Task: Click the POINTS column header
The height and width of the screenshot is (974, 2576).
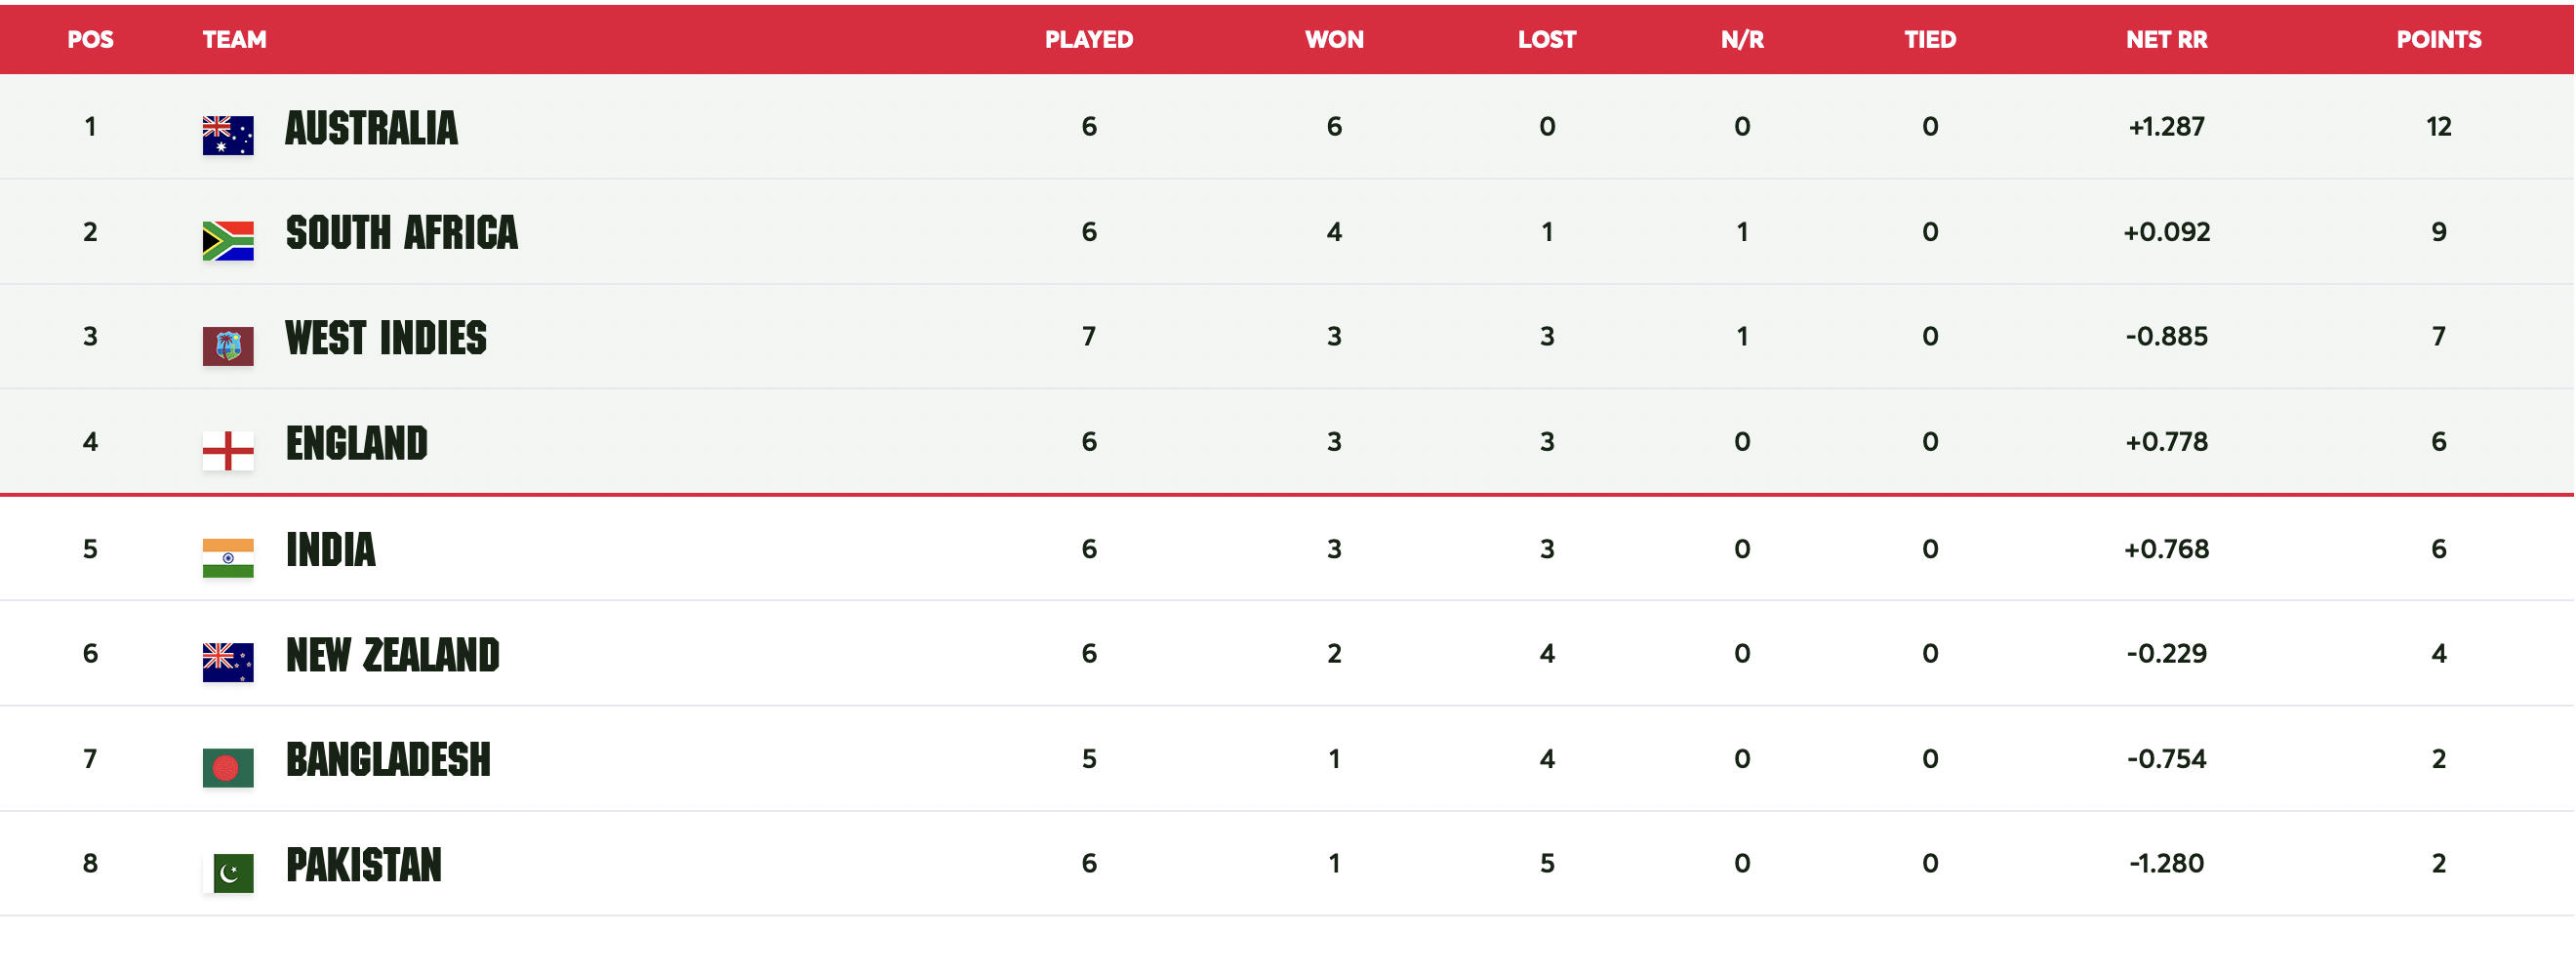Action: tap(2438, 40)
